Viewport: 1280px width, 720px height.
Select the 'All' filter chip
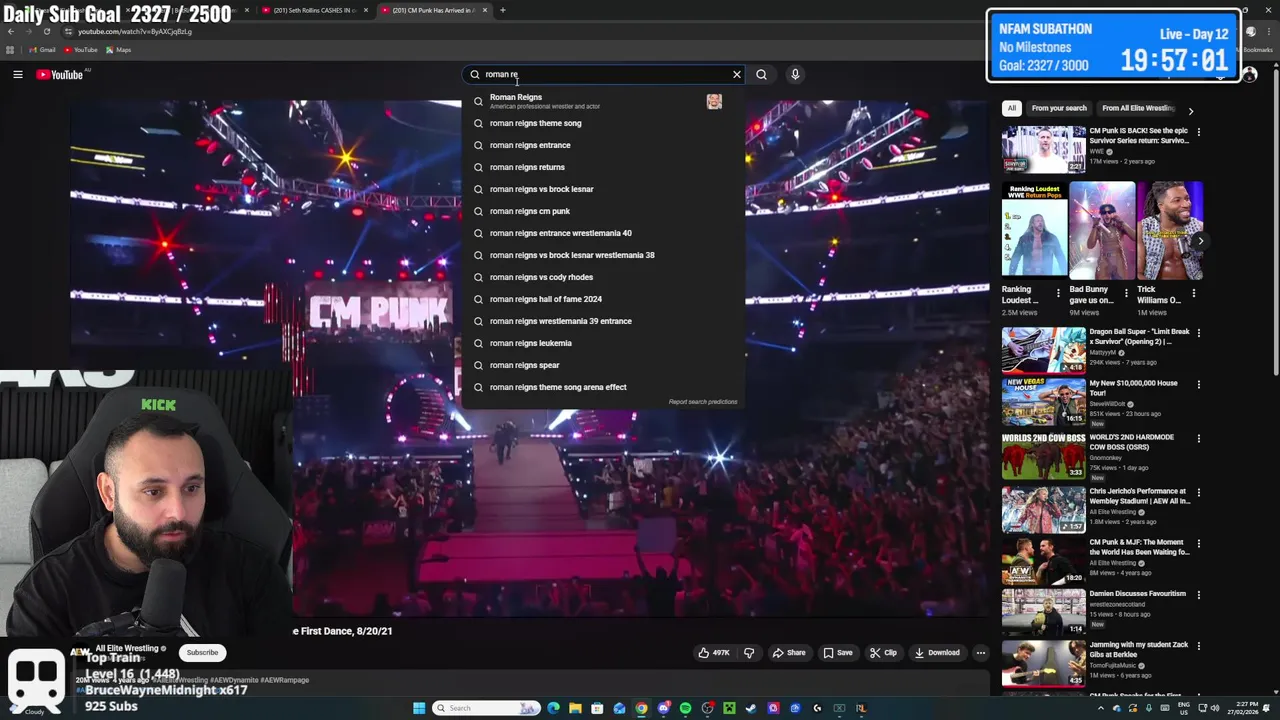pyautogui.click(x=1012, y=108)
